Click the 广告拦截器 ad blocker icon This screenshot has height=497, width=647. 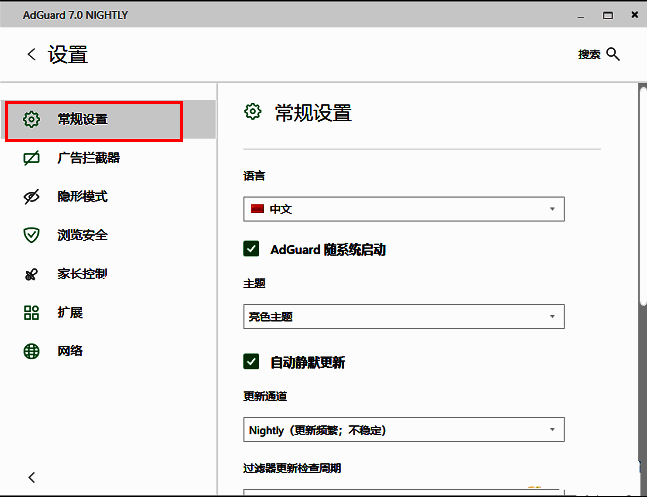31,158
